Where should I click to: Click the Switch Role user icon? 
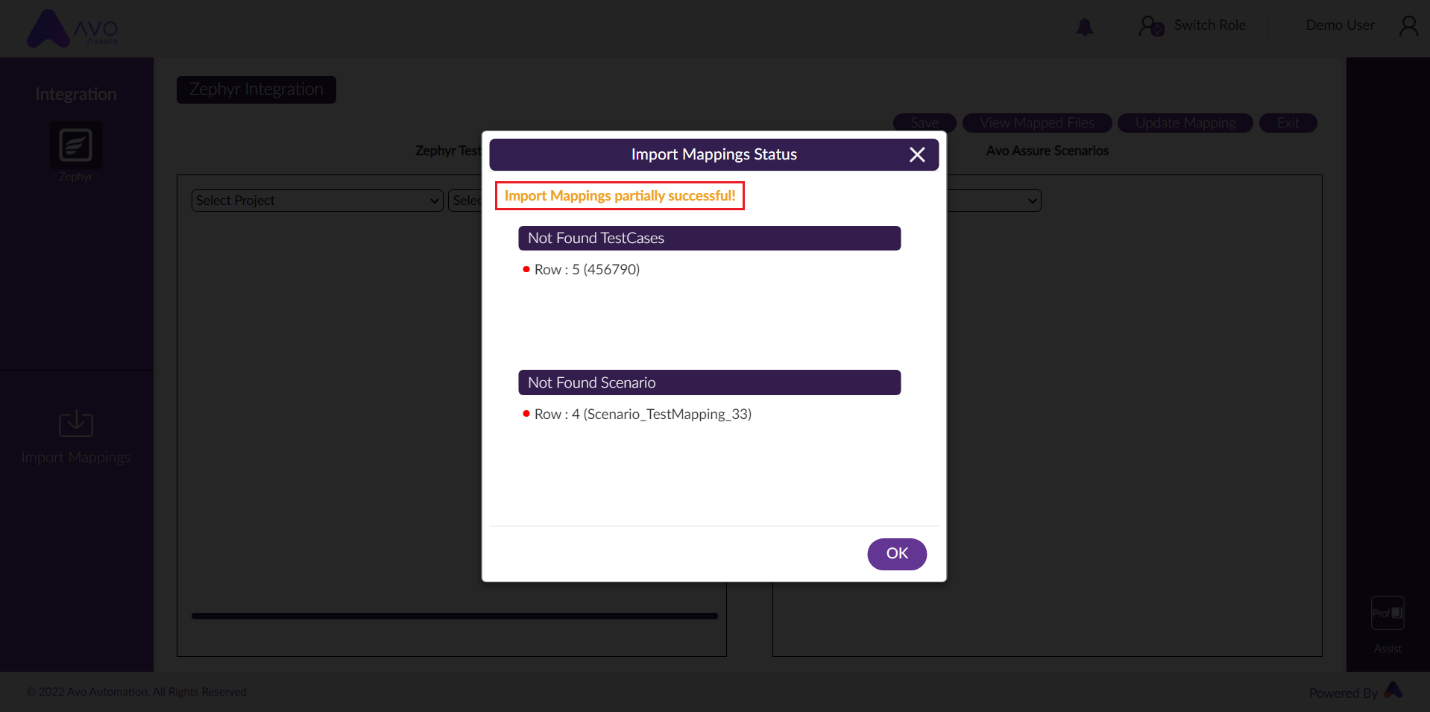(1151, 26)
